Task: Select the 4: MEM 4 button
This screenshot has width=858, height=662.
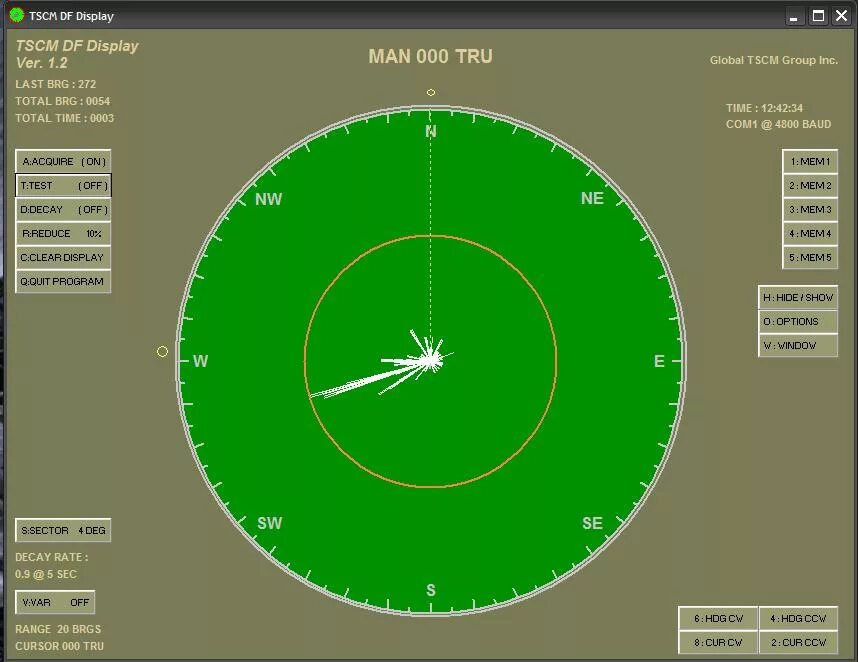Action: (x=810, y=234)
